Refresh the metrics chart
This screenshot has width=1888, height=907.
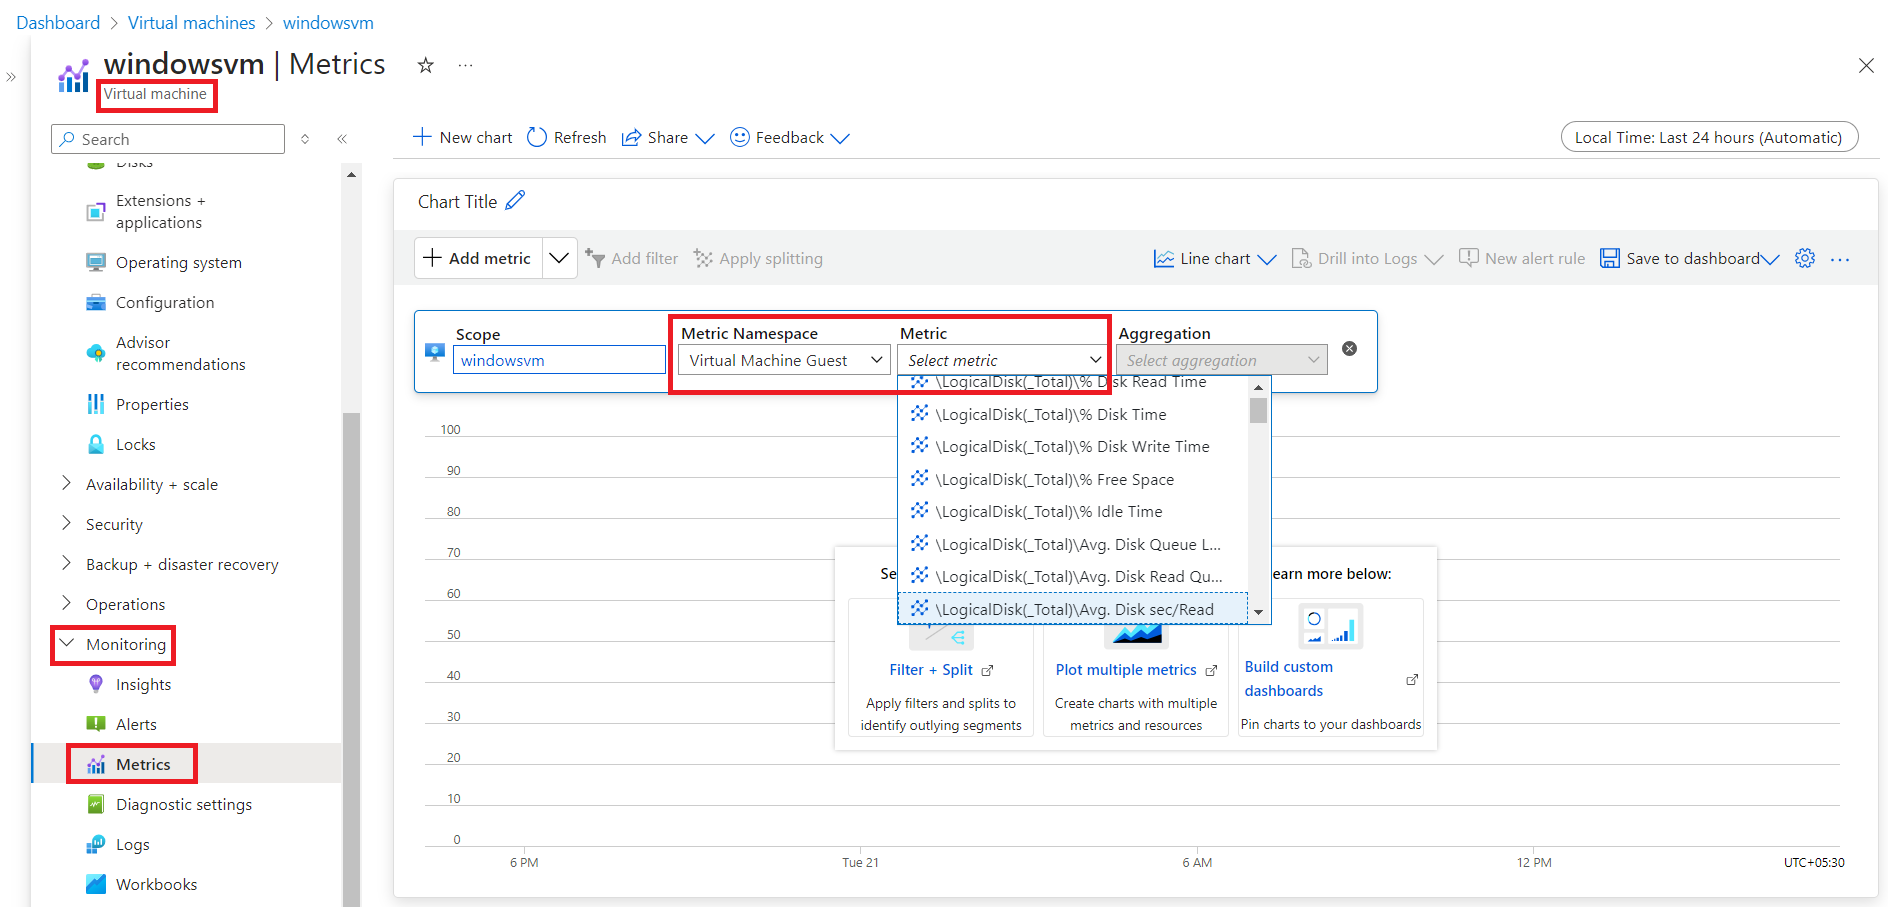(566, 138)
